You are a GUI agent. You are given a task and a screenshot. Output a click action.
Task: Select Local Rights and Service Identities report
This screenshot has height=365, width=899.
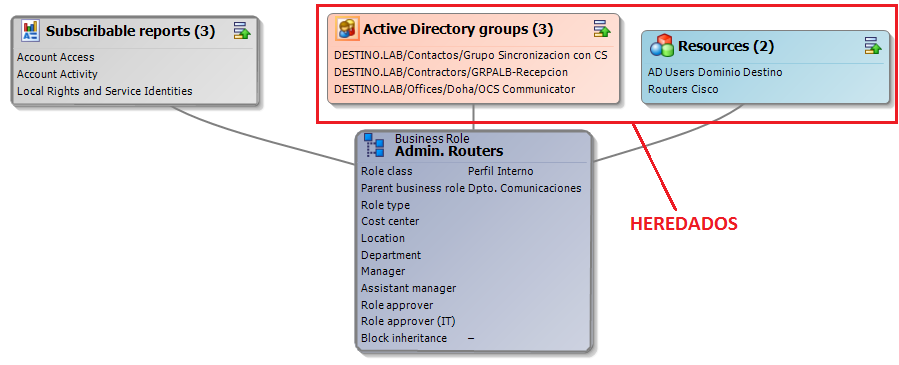pyautogui.click(x=105, y=91)
